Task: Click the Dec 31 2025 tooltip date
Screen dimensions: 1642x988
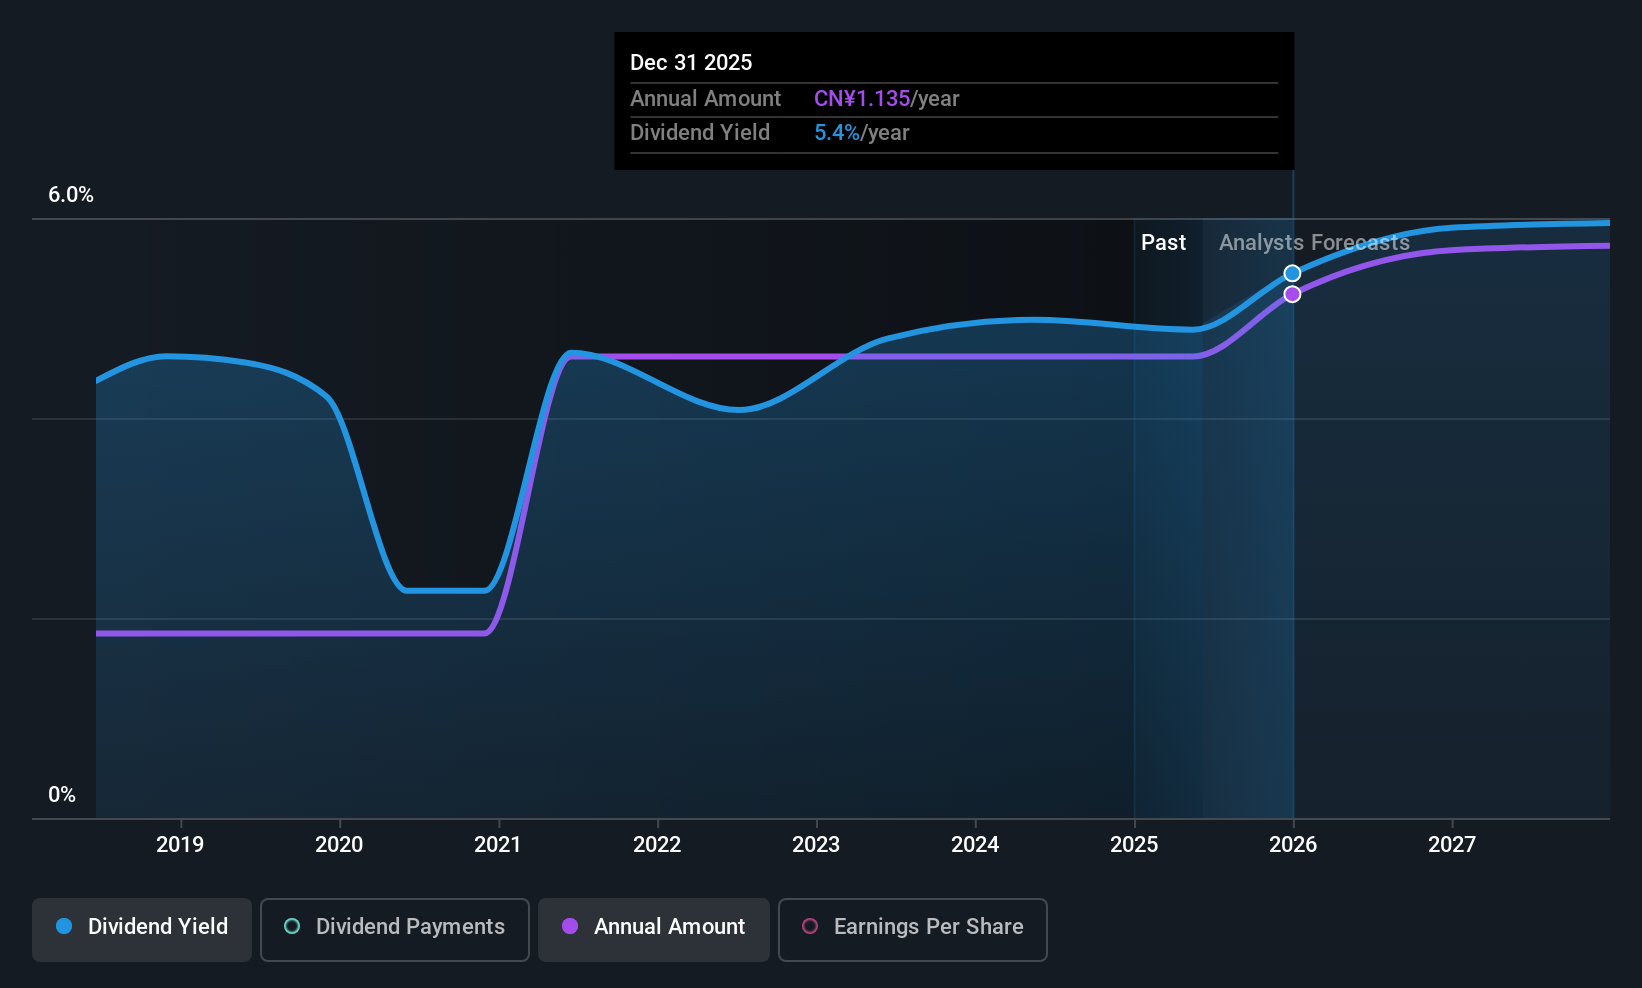Action: pyautogui.click(x=691, y=63)
